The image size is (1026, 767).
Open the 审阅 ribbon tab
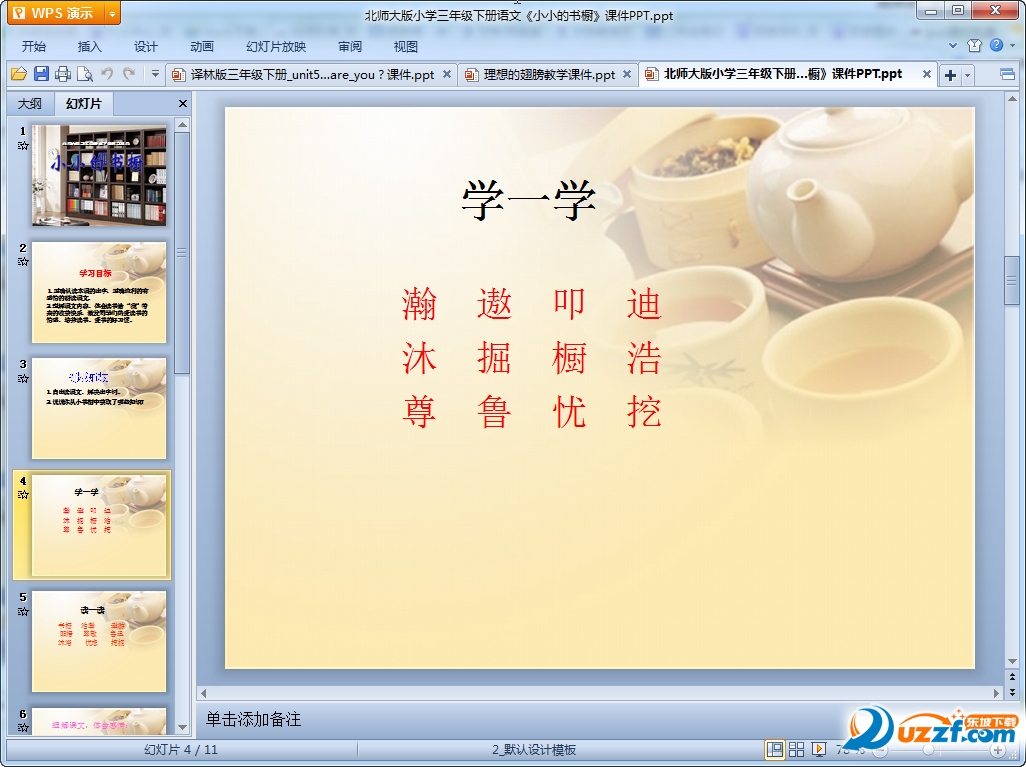point(350,46)
